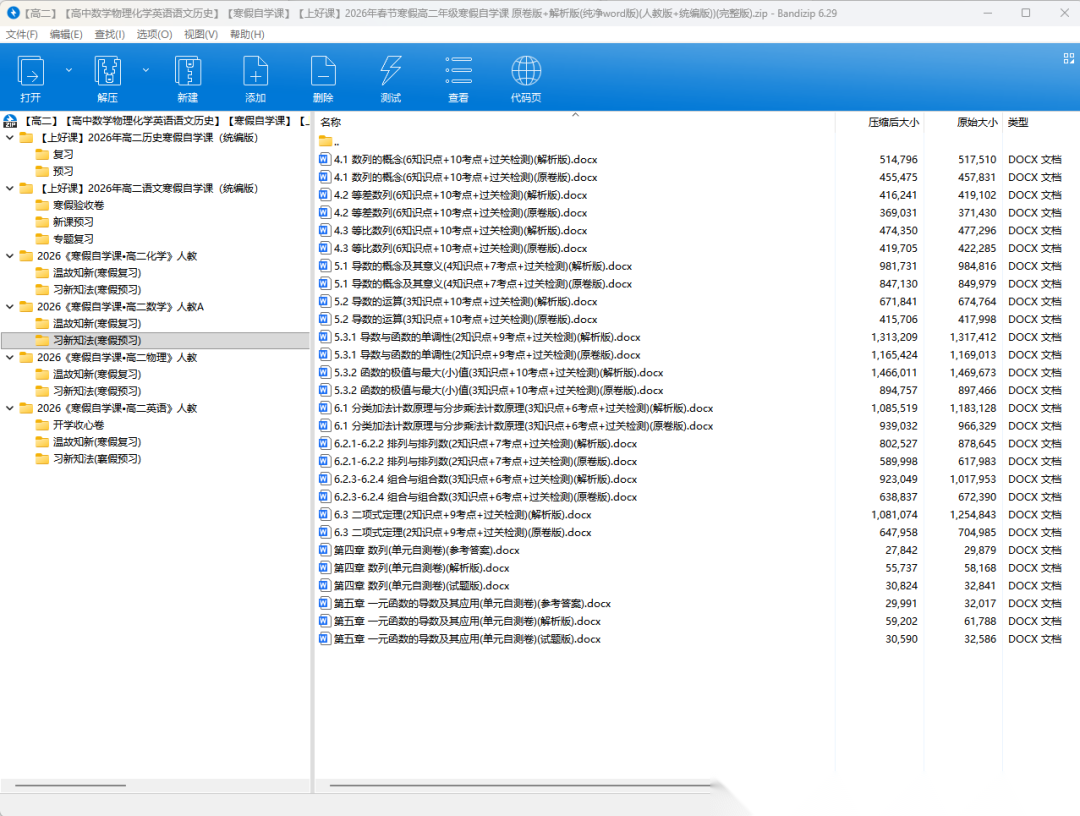Select file 6.3 二项式定理 (解析版).docx
This screenshot has height=816, width=1080.
click(x=462, y=515)
